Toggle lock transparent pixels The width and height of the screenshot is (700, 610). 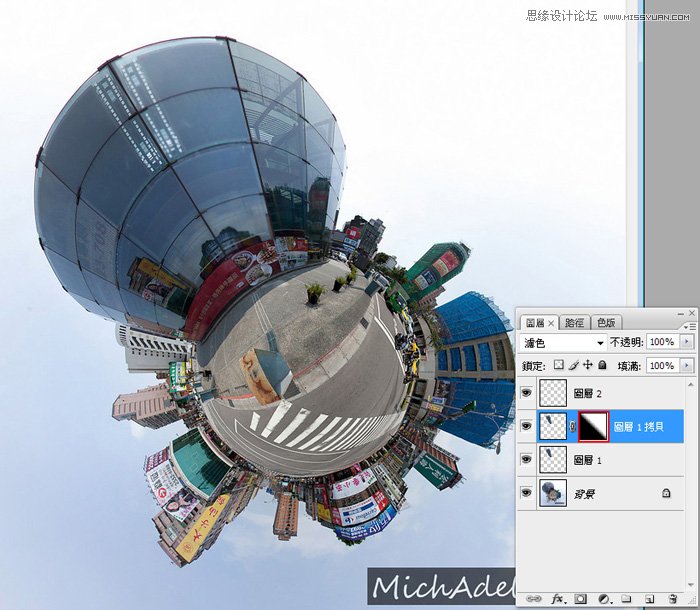[x=560, y=366]
